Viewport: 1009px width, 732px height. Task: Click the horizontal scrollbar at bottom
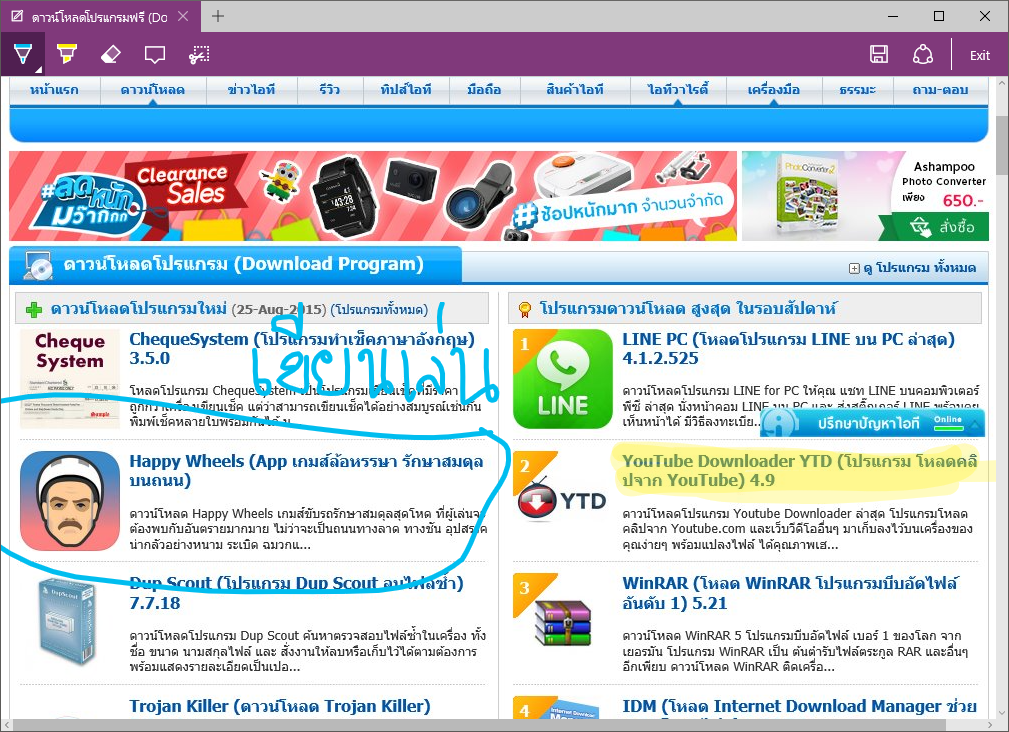[479, 726]
